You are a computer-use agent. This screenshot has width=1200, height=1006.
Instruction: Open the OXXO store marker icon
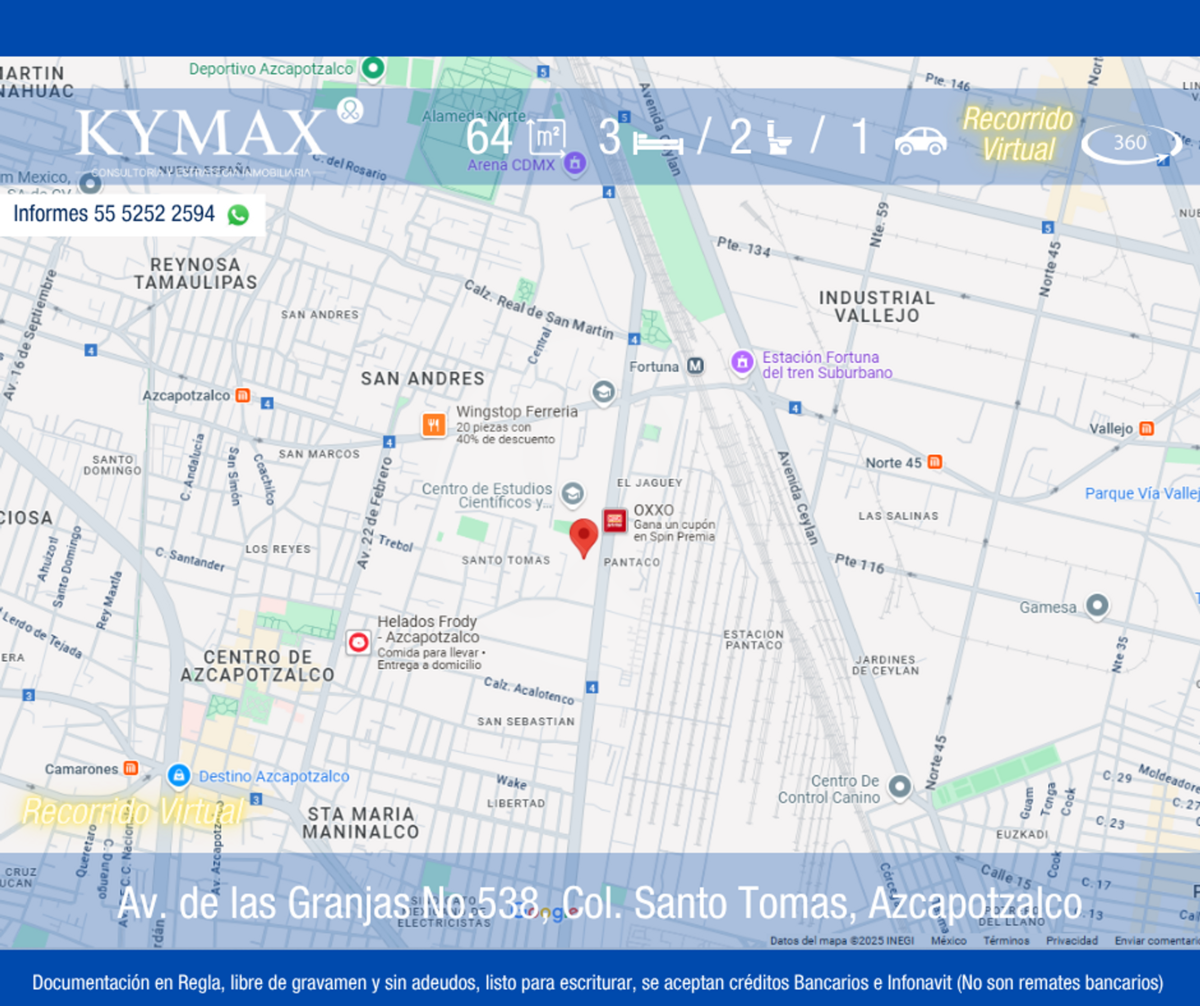point(614,521)
